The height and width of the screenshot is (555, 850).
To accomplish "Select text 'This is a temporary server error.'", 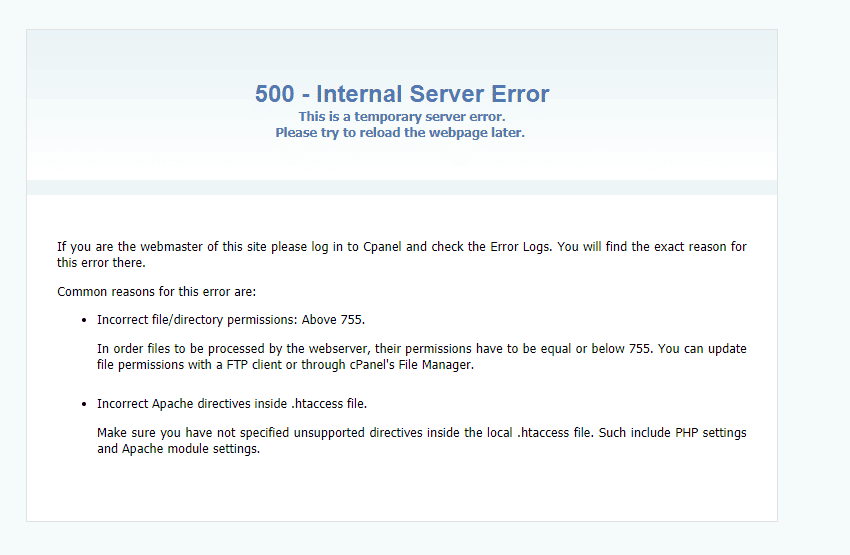I will tap(402, 117).
